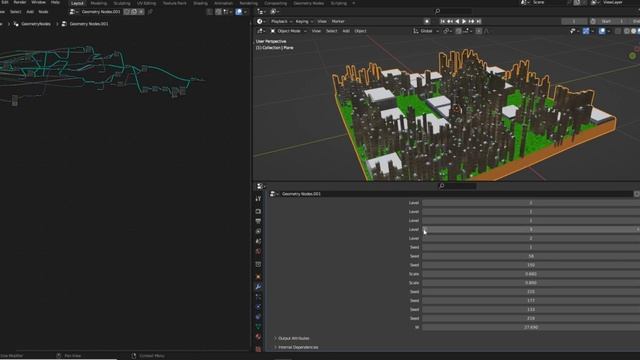Click Seed field with value 58
The image size is (640, 360).
(531, 256)
